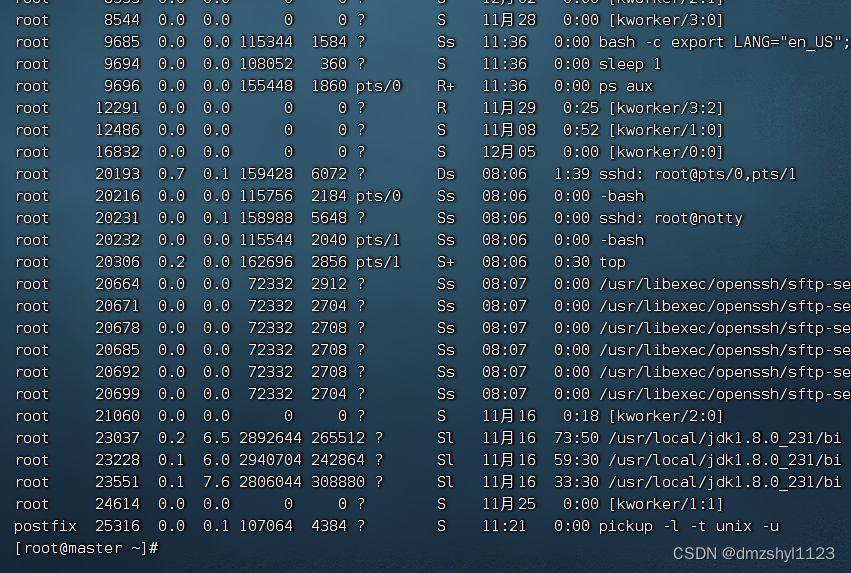Select PID 23037 of the jdk process

(x=117, y=438)
